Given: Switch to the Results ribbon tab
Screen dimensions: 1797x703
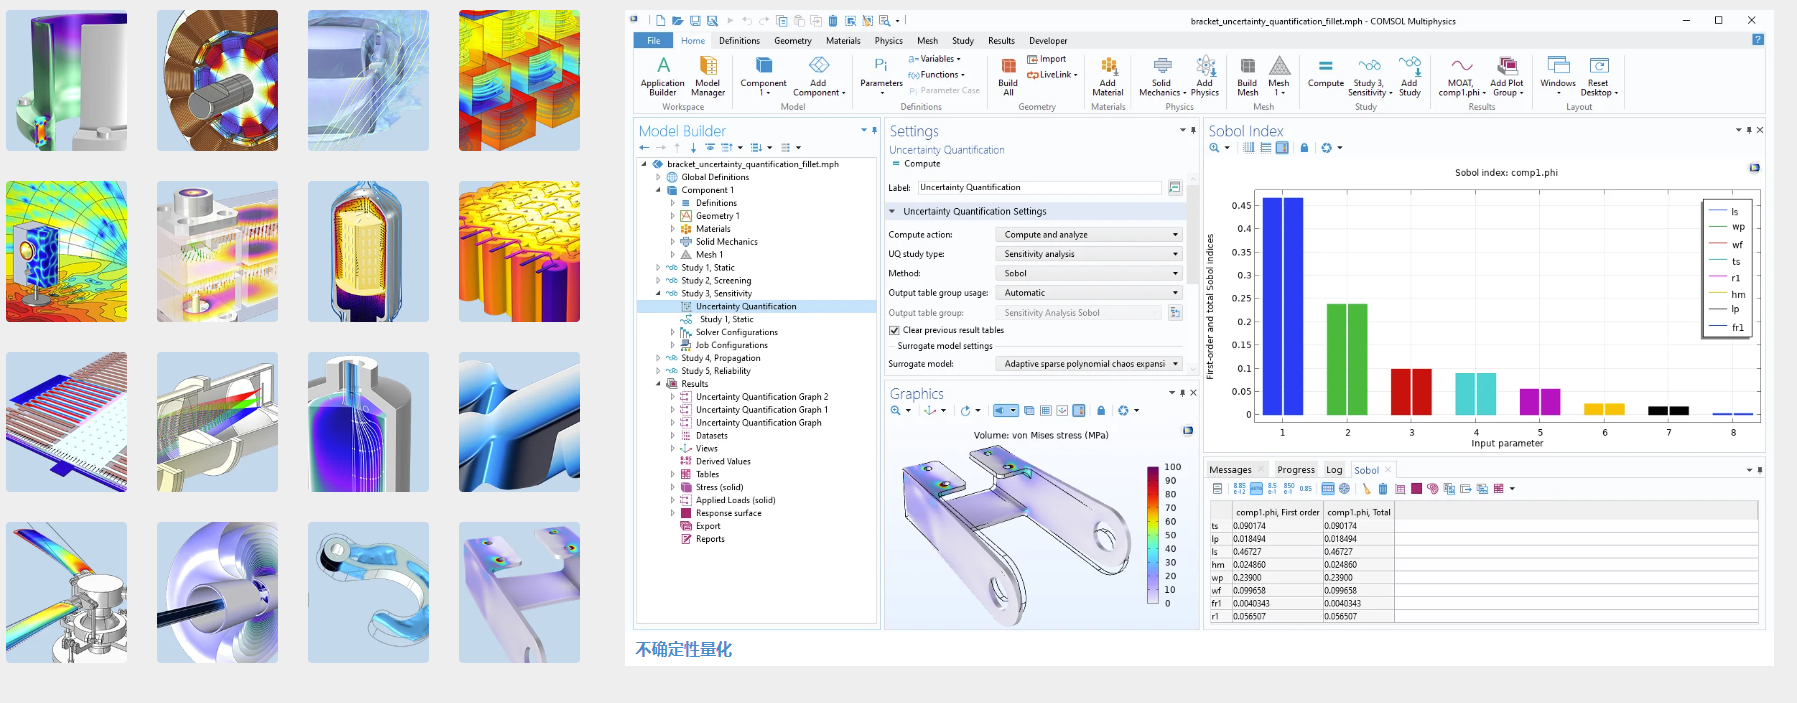Looking at the screenshot, I should tap(1001, 41).
